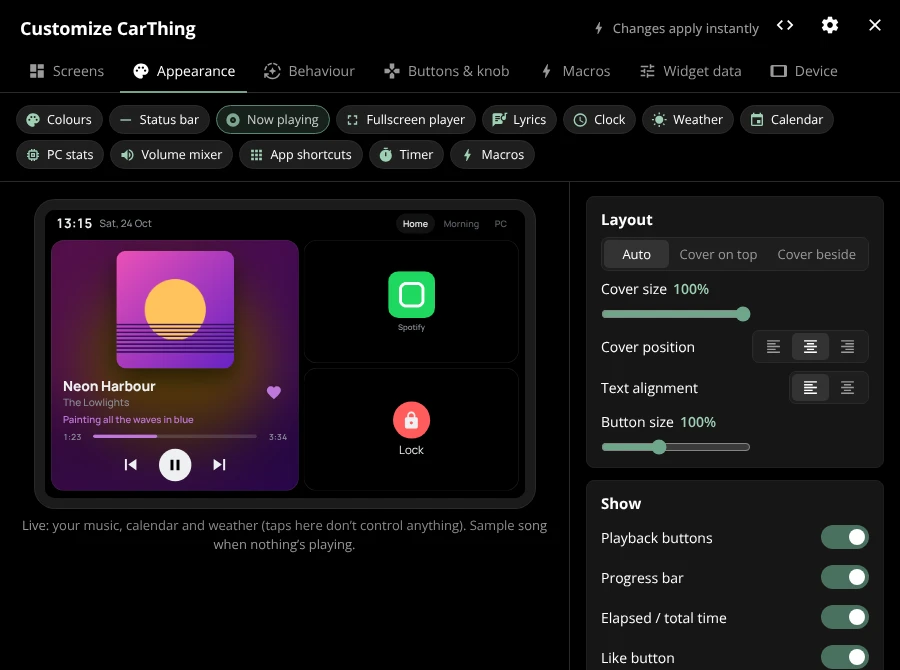Go to Buttons & knob tab
This screenshot has height=670, width=900.
click(x=447, y=71)
